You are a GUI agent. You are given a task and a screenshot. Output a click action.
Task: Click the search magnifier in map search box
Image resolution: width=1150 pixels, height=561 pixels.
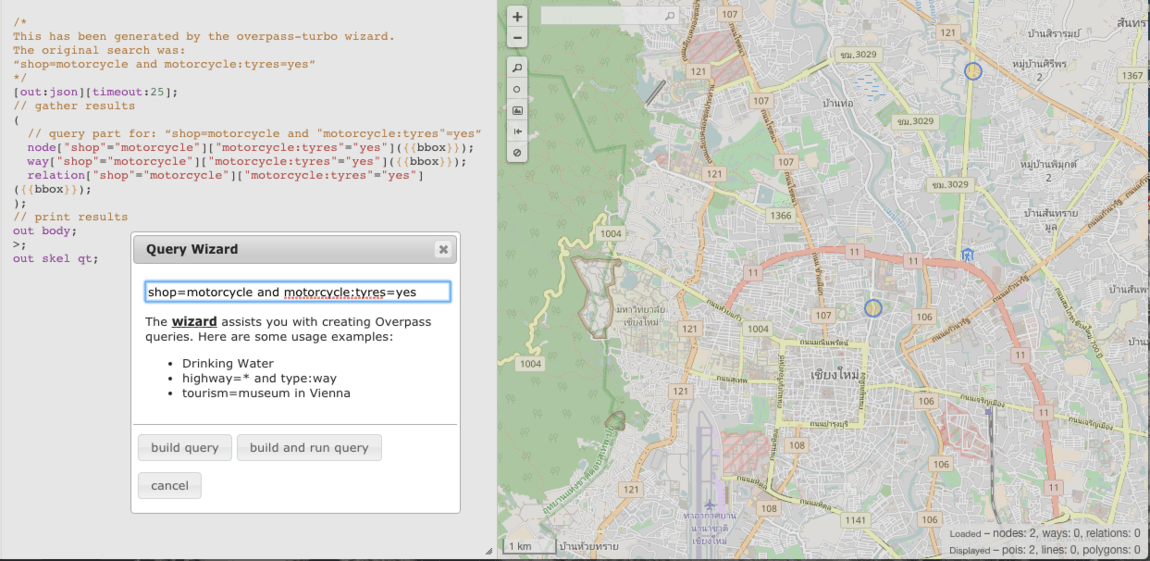tap(670, 15)
